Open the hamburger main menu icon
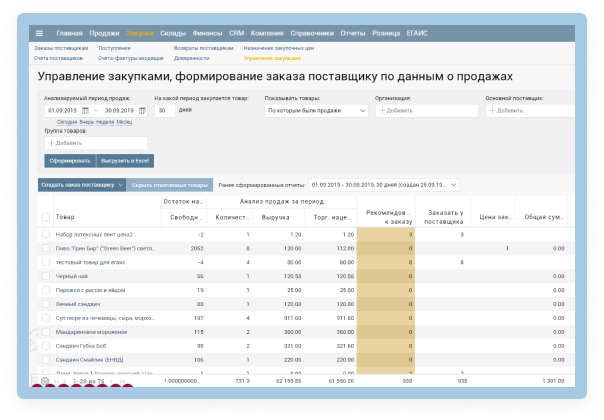The height and width of the screenshot is (420, 604). pos(39,33)
